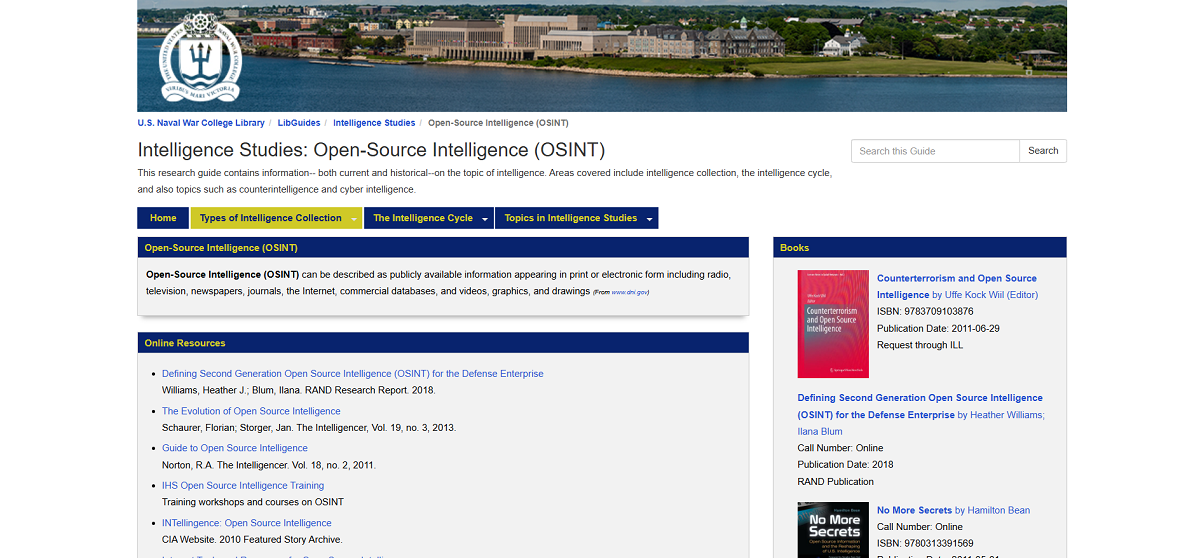Open the Intelligence Studies breadcrumb link
This screenshot has height=558, width=1200.
pos(374,123)
